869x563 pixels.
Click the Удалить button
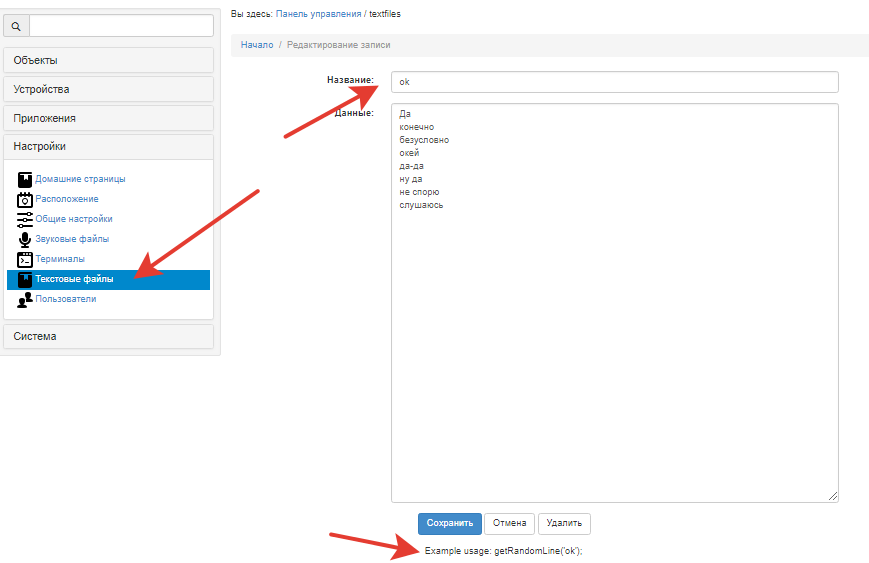pyautogui.click(x=564, y=524)
